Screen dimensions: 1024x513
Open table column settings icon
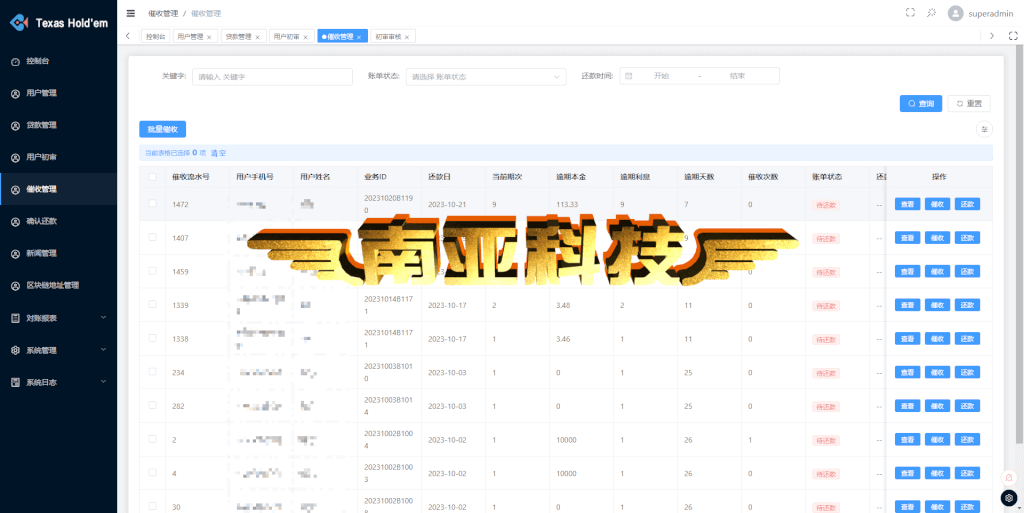pyautogui.click(x=984, y=129)
